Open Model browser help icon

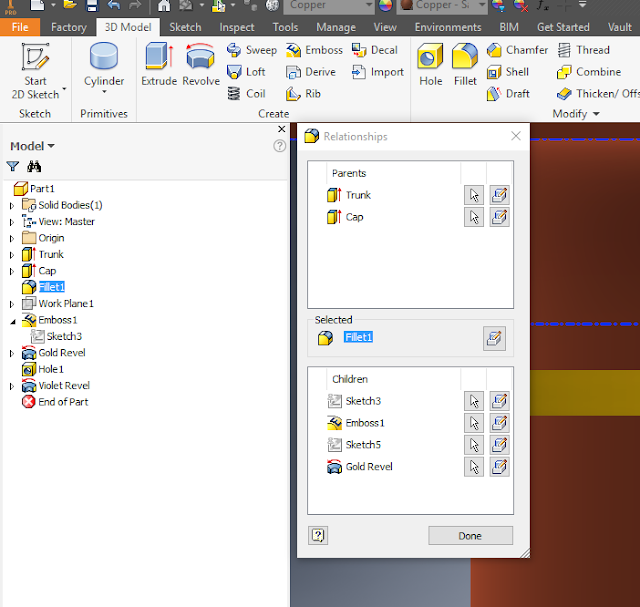tap(279, 146)
